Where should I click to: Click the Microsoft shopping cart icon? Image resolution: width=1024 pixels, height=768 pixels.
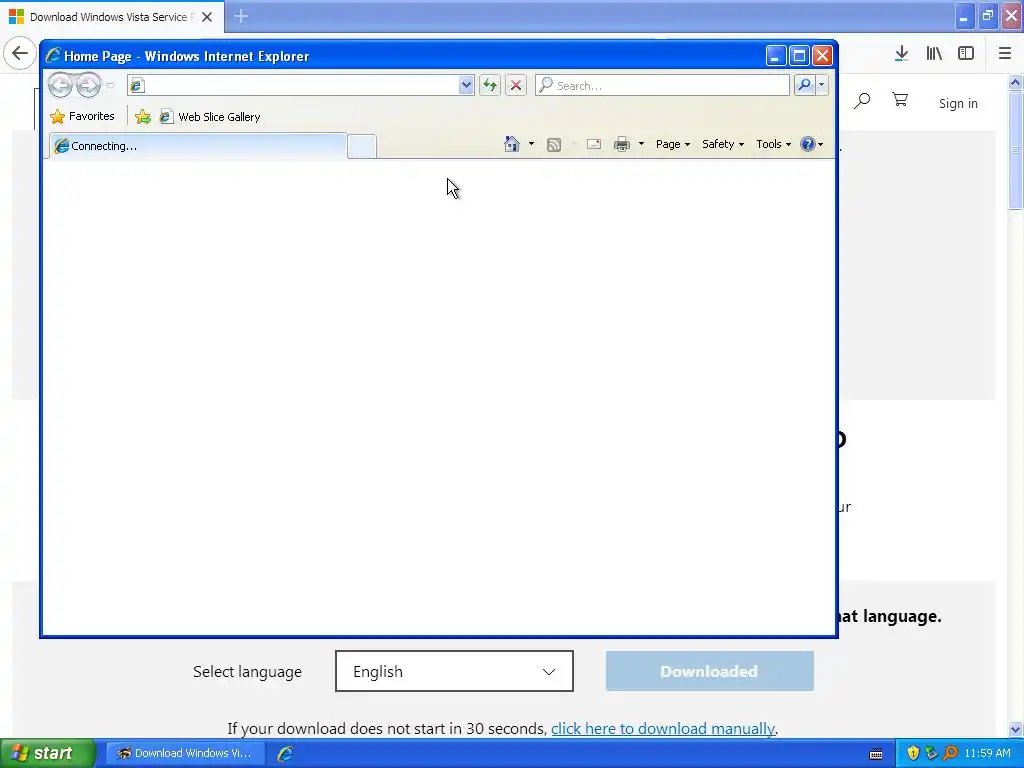900,100
